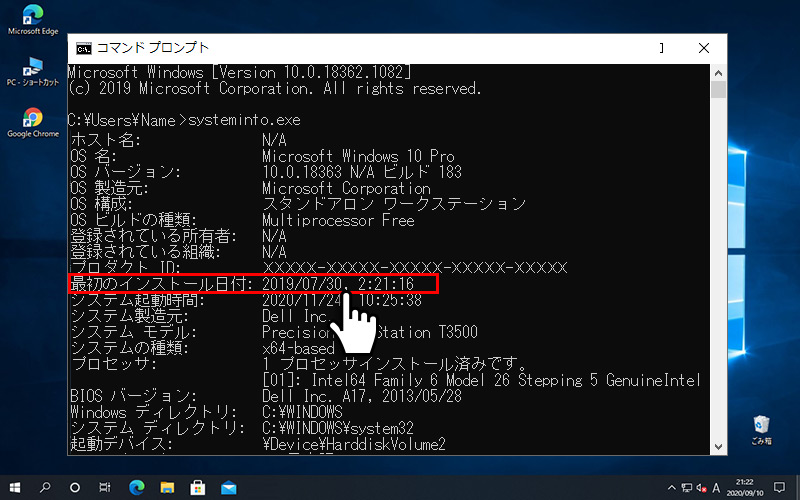800x500 pixels.
Task: Open Cortana circle on taskbar
Action: tap(75, 487)
